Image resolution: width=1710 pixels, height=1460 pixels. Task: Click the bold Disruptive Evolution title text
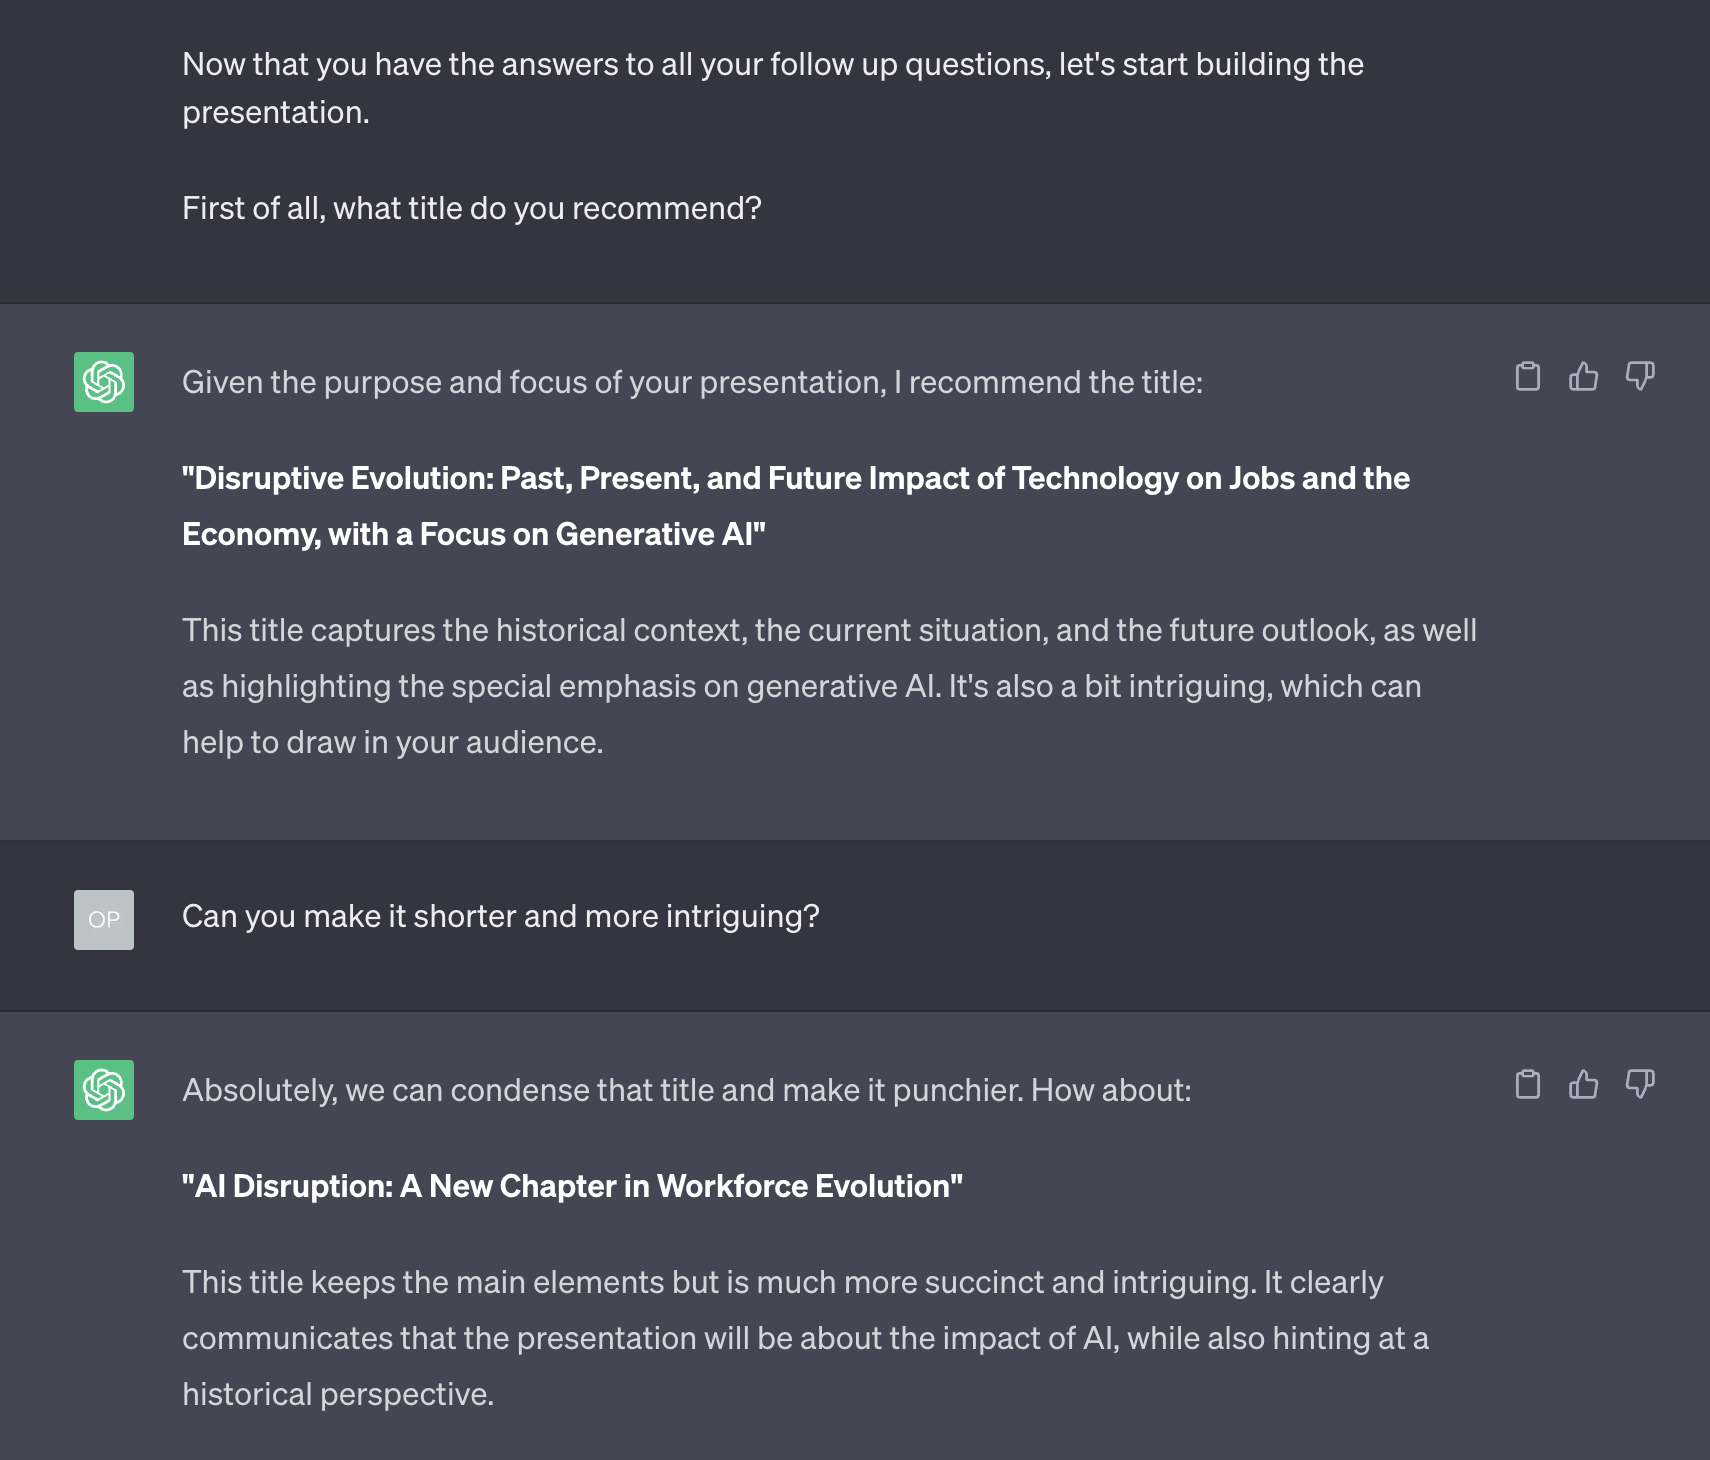coord(796,506)
